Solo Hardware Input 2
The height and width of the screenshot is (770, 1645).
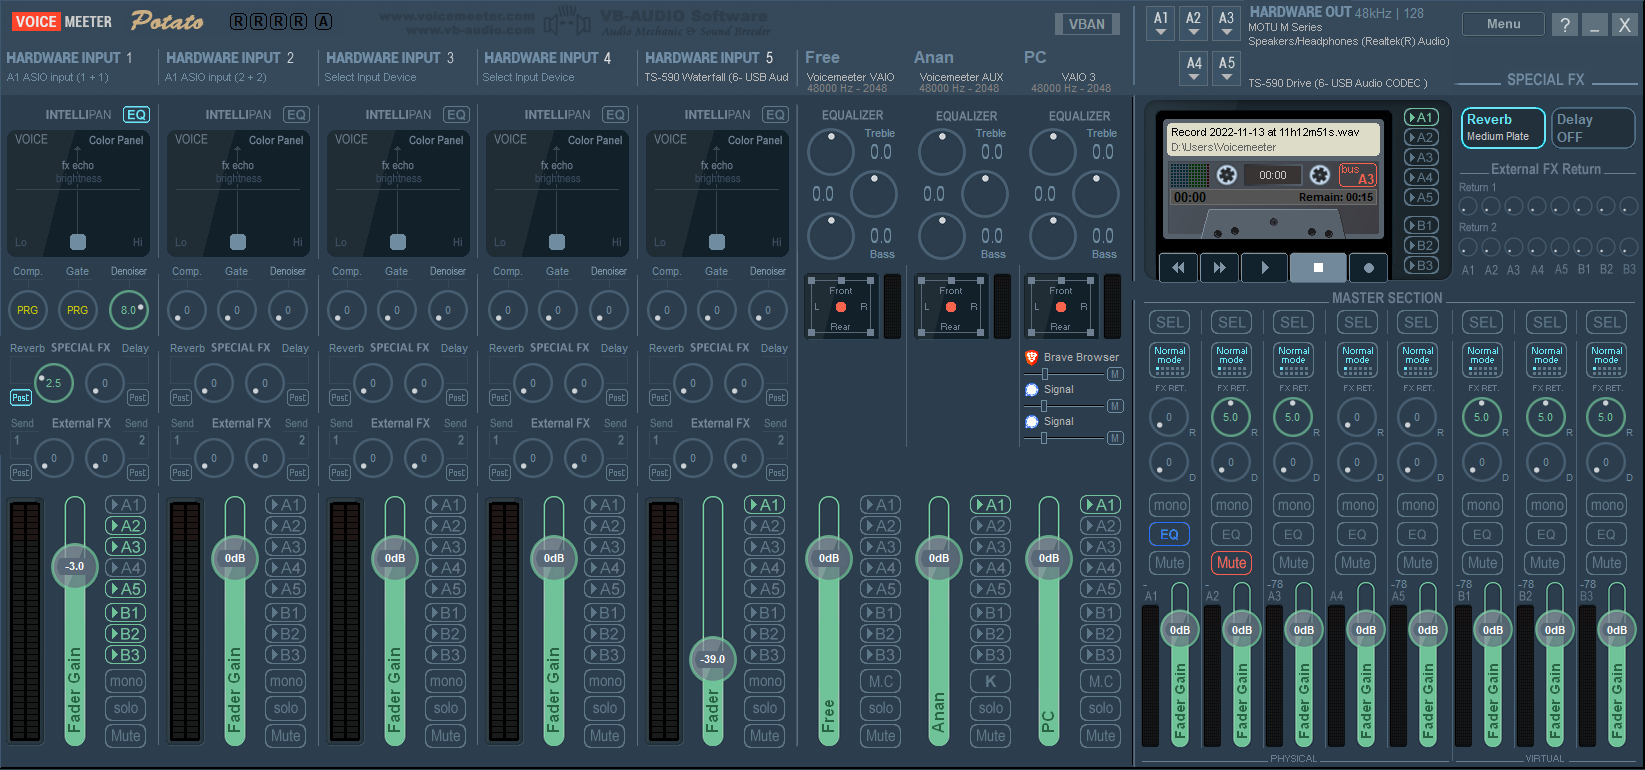coord(286,708)
